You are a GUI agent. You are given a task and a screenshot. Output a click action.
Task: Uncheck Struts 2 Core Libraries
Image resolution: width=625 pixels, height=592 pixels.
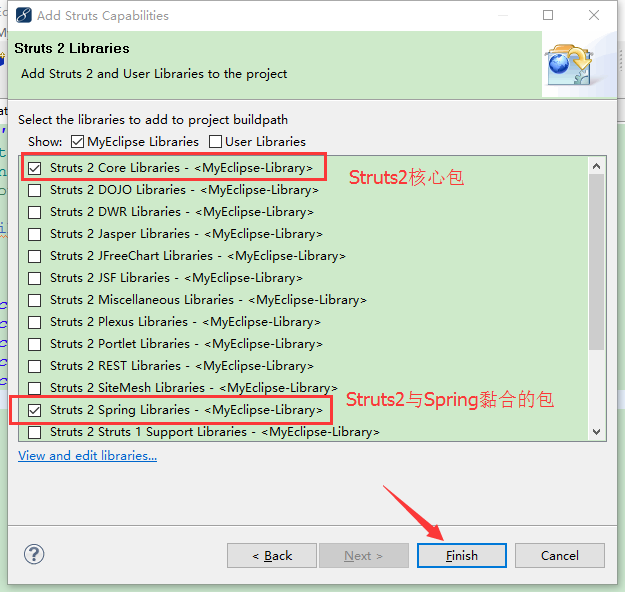coord(35,168)
